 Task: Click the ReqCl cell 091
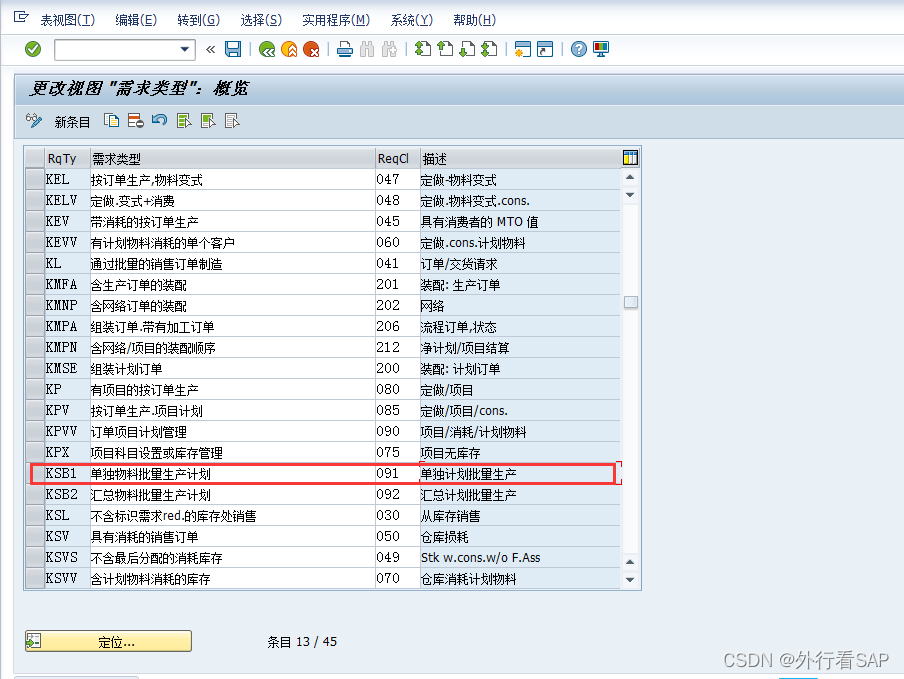tap(397, 473)
